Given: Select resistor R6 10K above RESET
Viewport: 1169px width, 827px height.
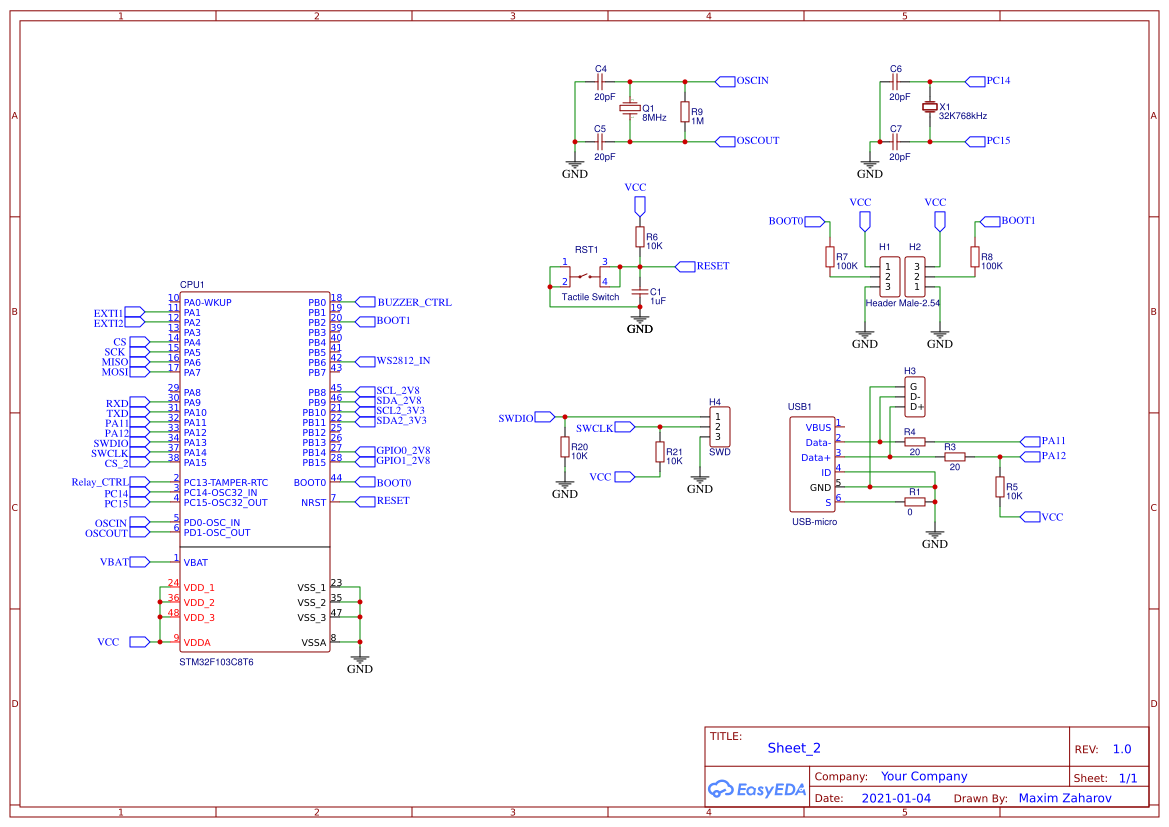Looking at the screenshot, I should click(640, 238).
